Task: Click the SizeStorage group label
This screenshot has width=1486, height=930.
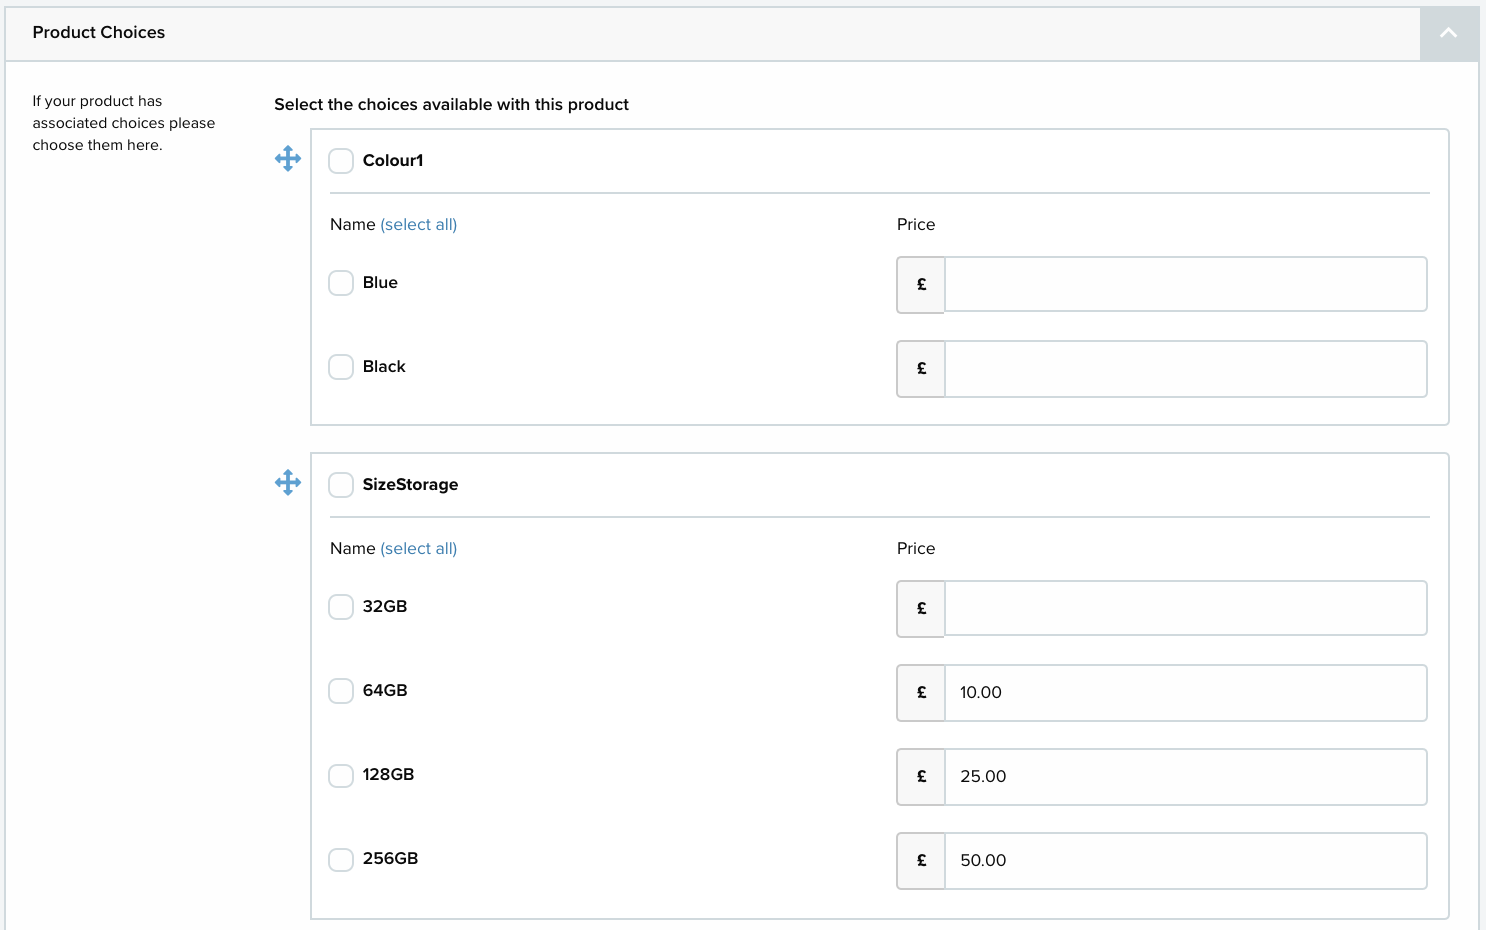Action: pos(410,484)
